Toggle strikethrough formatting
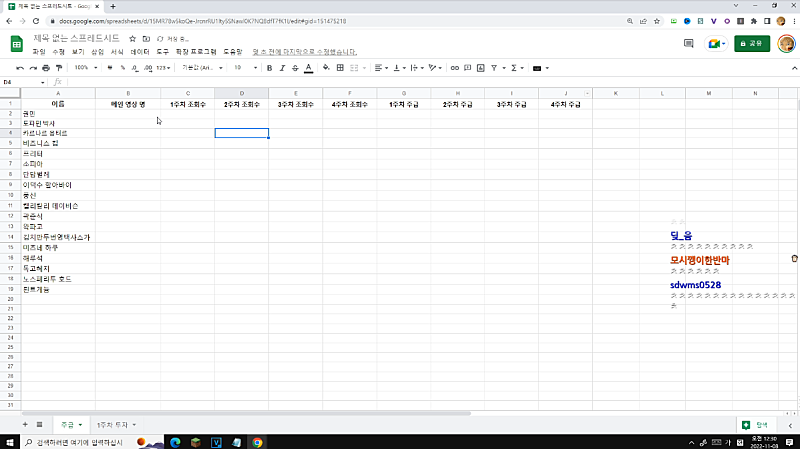This screenshot has width=800, height=449. (x=294, y=68)
